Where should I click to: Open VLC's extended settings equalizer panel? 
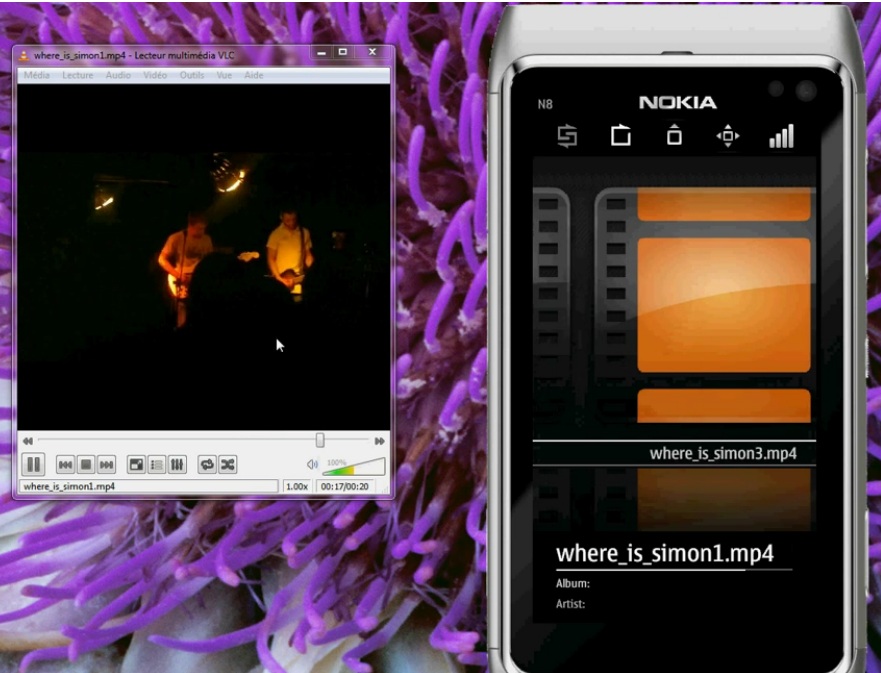[177, 463]
